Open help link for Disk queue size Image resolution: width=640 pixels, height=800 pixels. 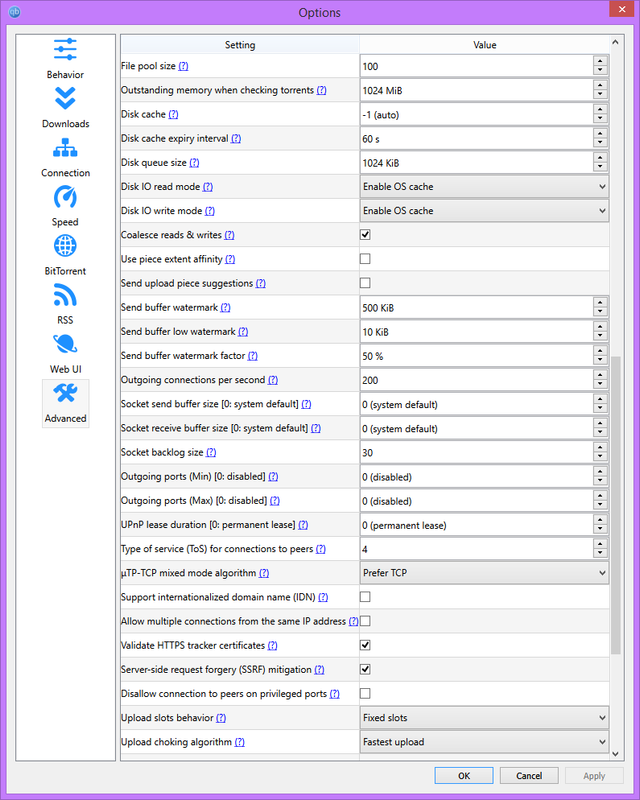pos(194,162)
